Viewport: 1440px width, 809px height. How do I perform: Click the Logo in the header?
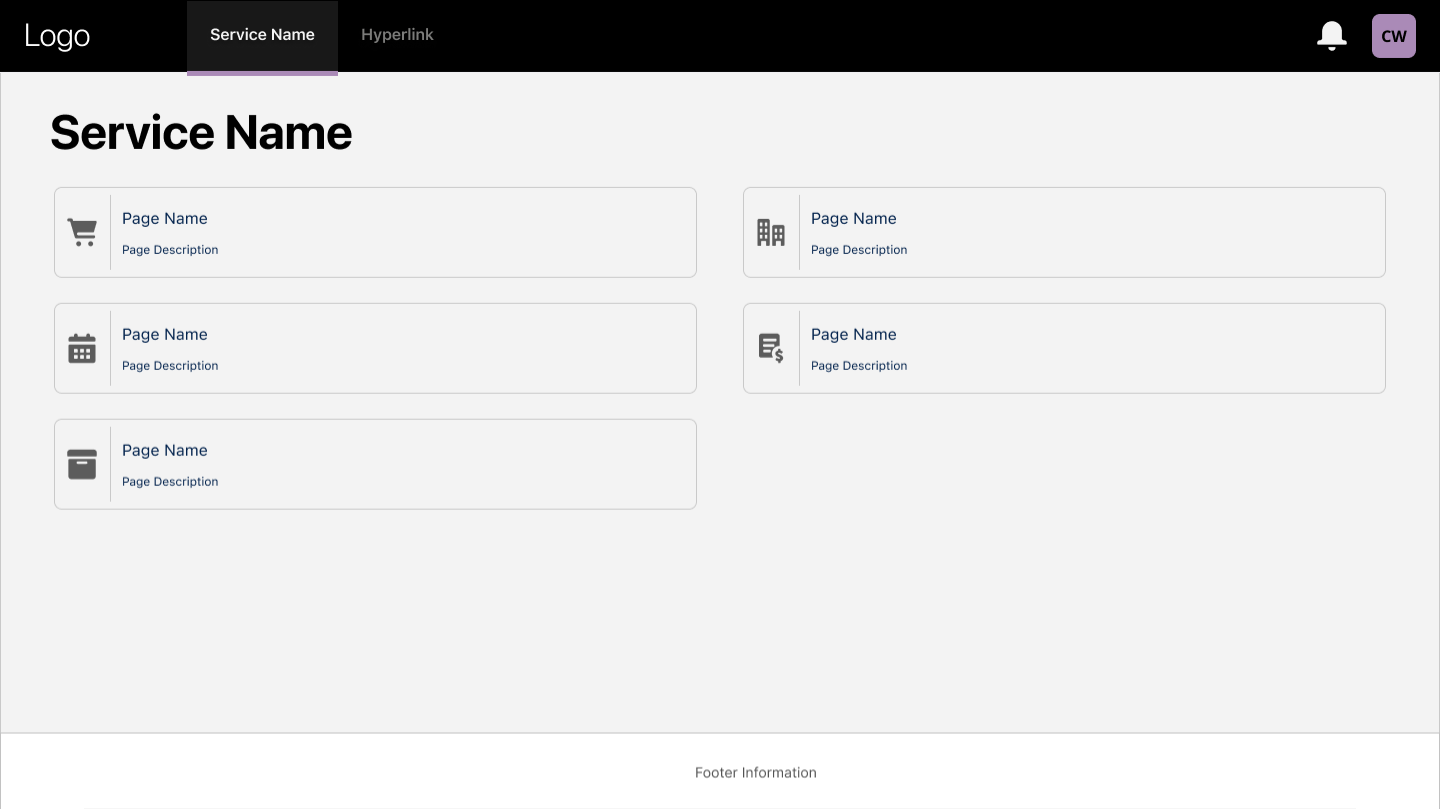(x=57, y=36)
